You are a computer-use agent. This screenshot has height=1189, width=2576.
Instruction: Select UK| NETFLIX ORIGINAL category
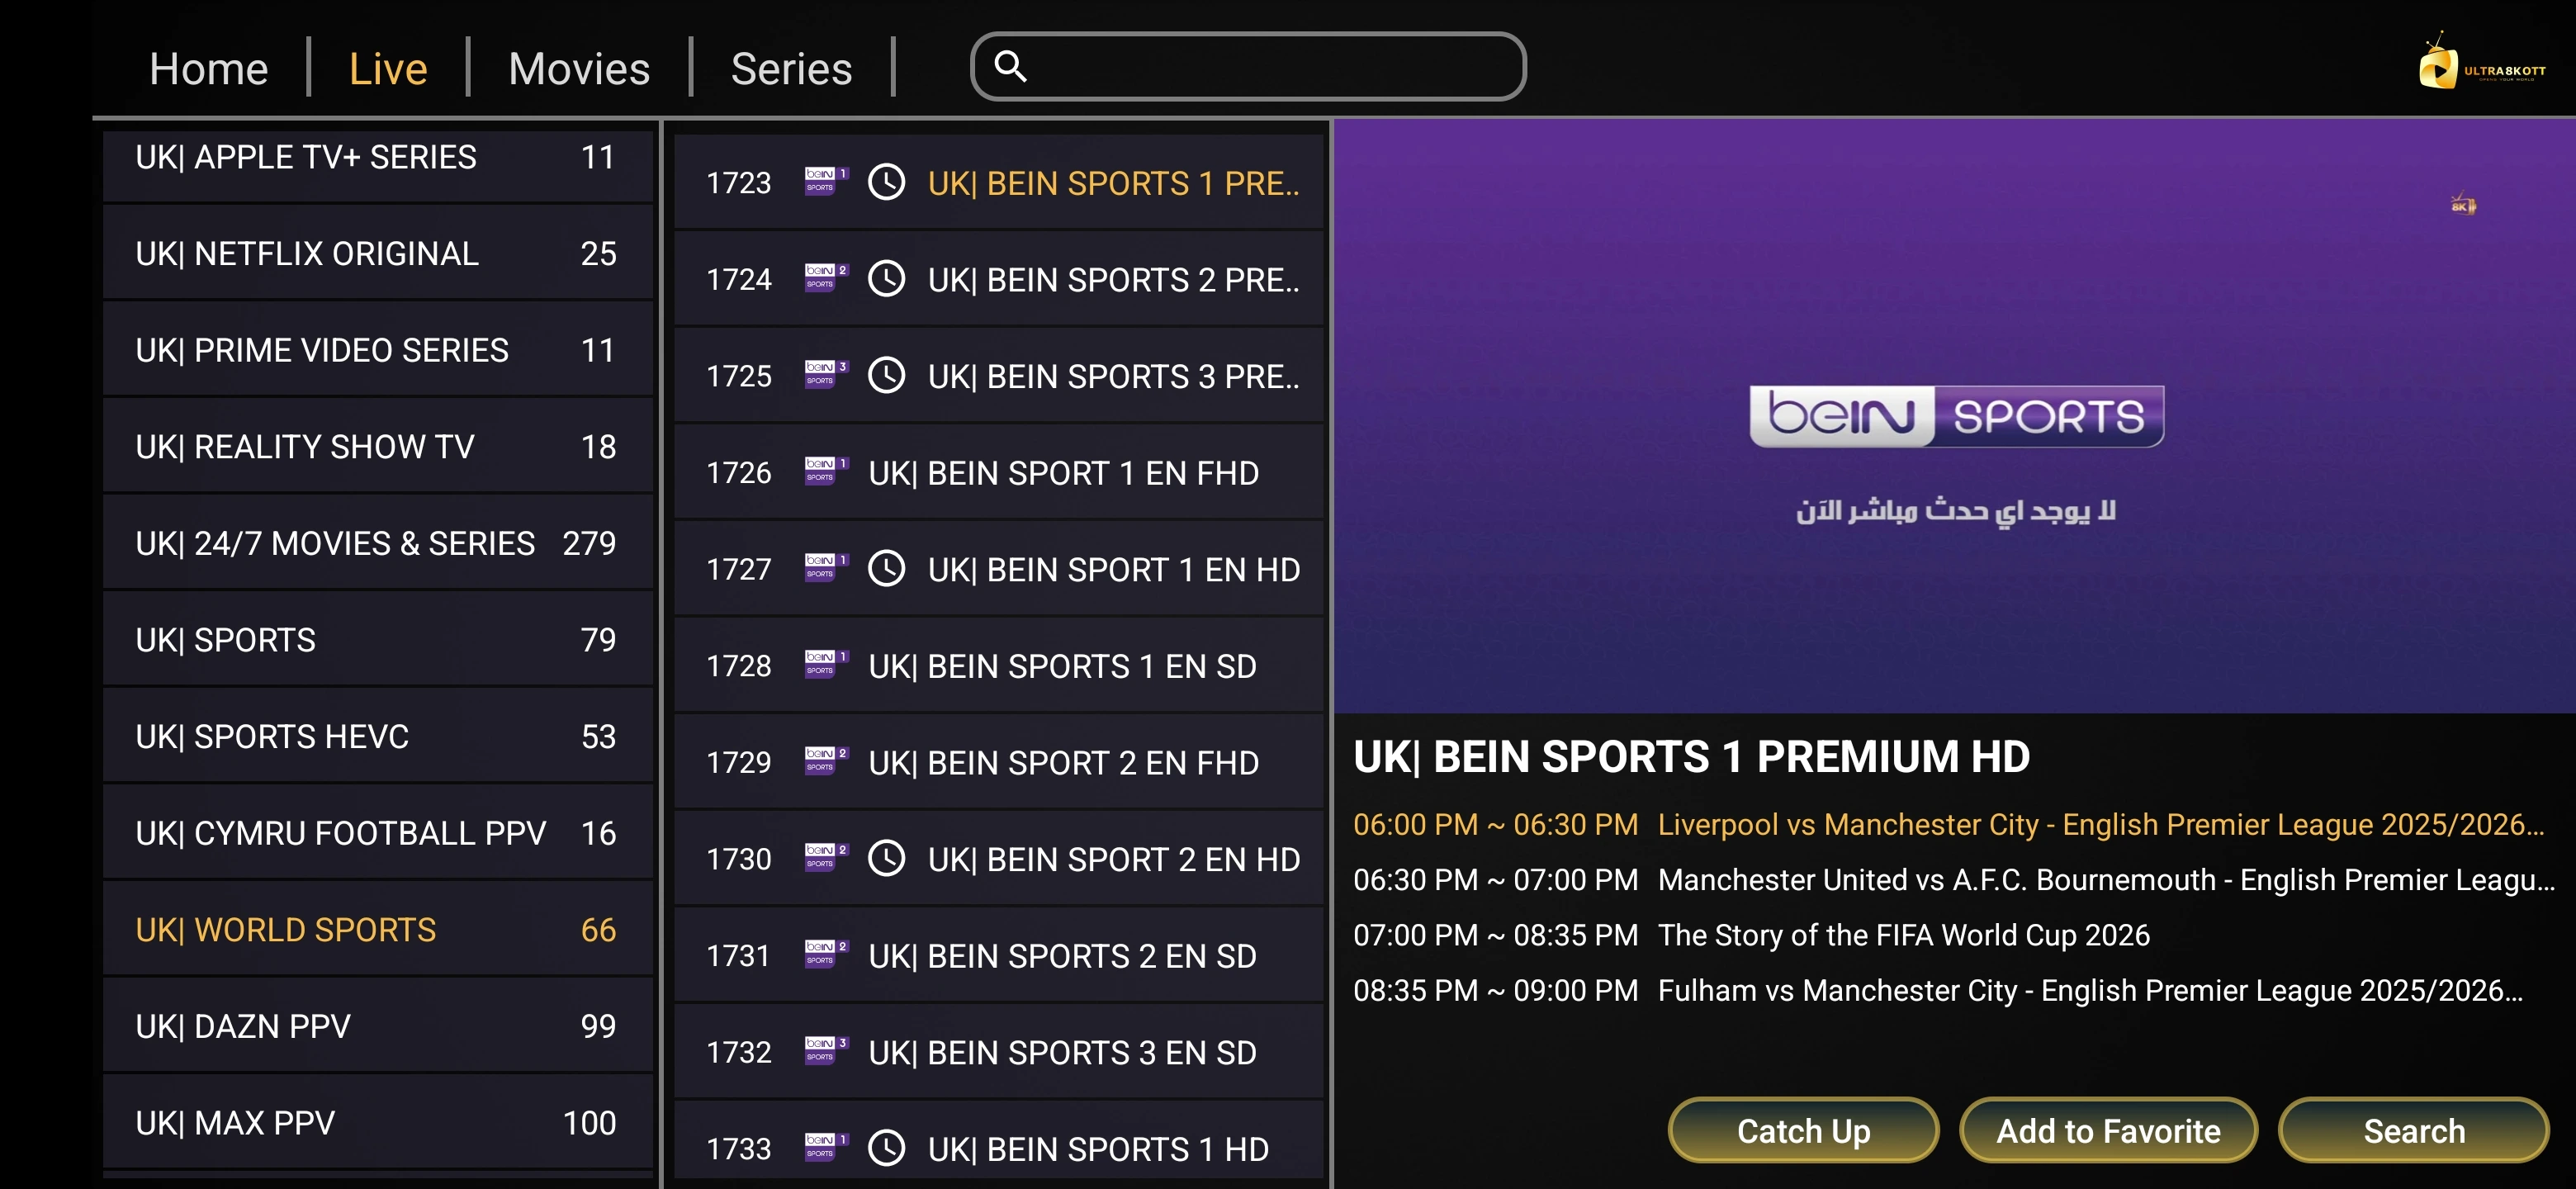tap(378, 253)
